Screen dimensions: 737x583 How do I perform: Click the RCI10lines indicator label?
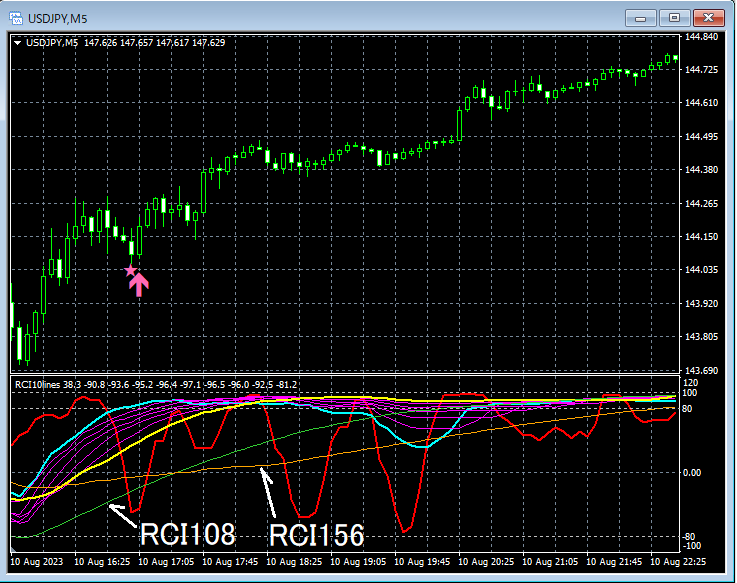click(38, 385)
